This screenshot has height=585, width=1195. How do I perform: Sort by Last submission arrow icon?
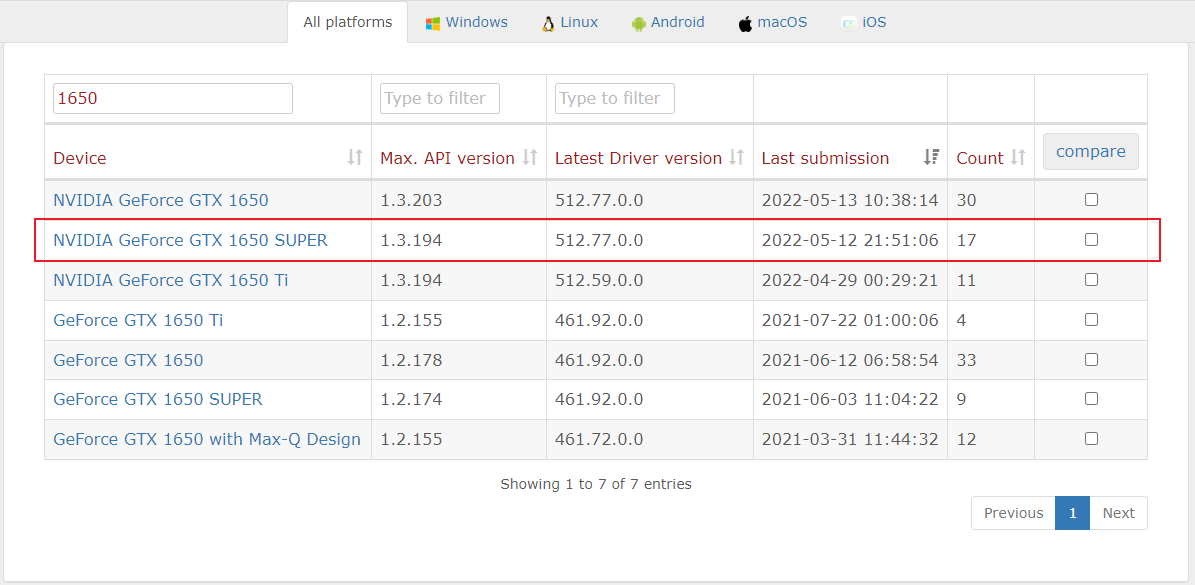[x=931, y=158]
